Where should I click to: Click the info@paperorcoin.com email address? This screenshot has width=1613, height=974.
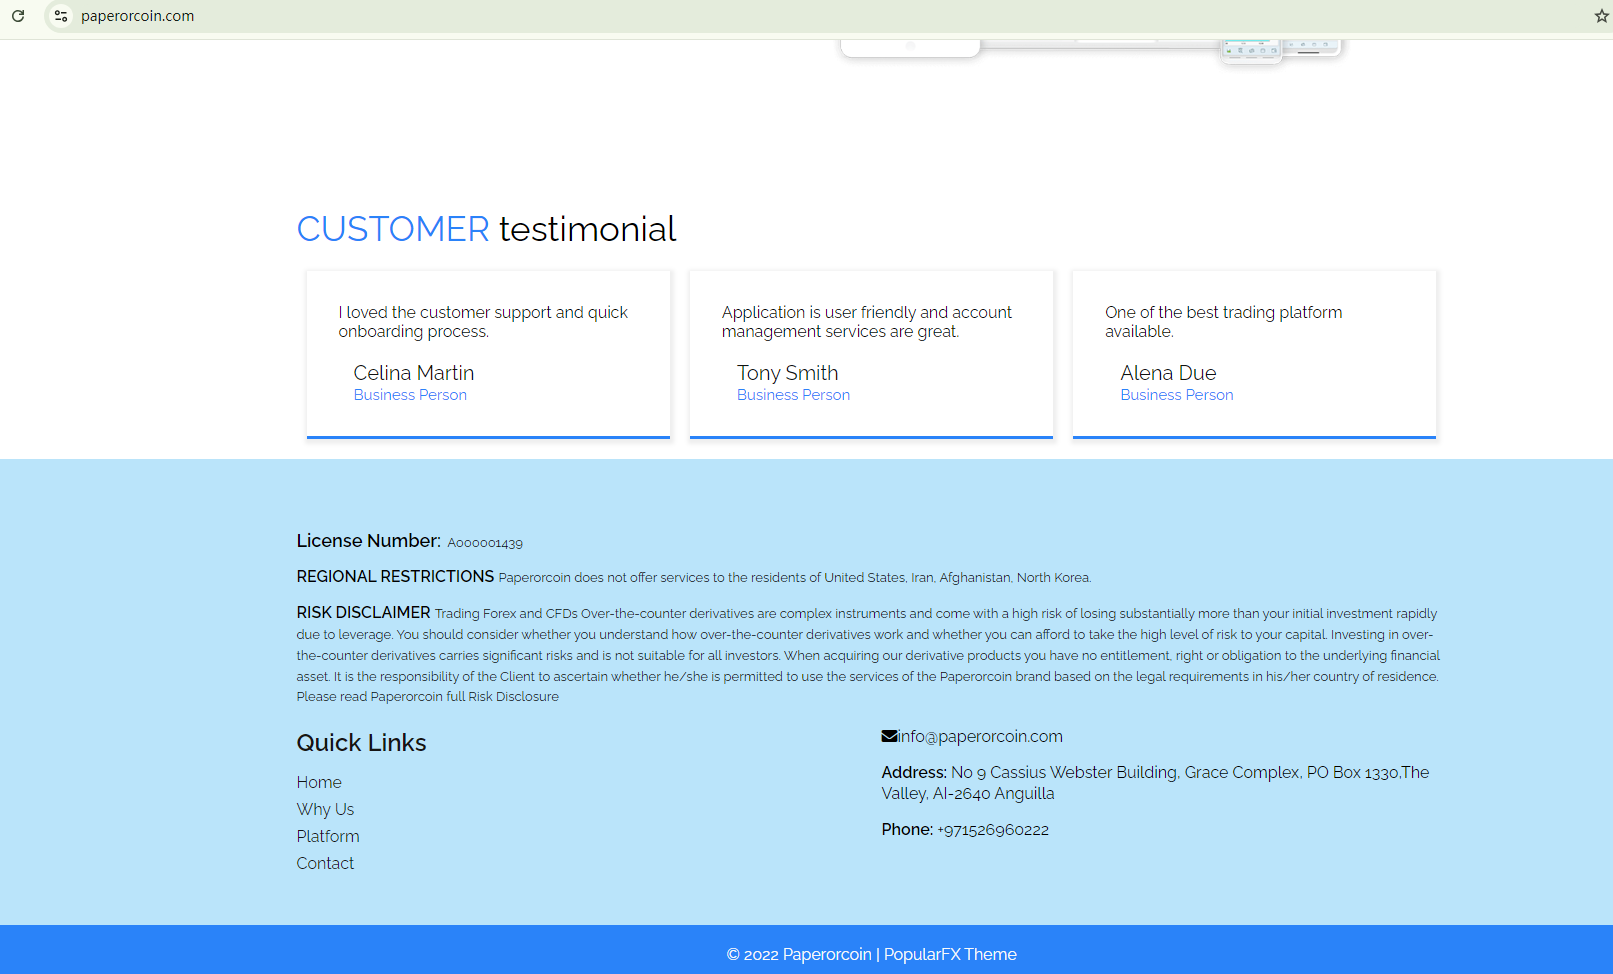[x=980, y=737]
